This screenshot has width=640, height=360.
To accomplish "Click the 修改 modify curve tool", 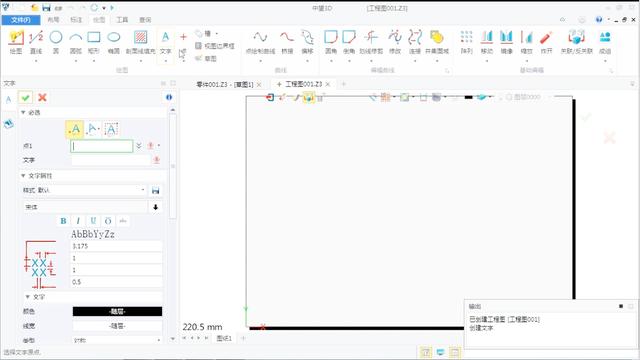I will tap(395, 42).
